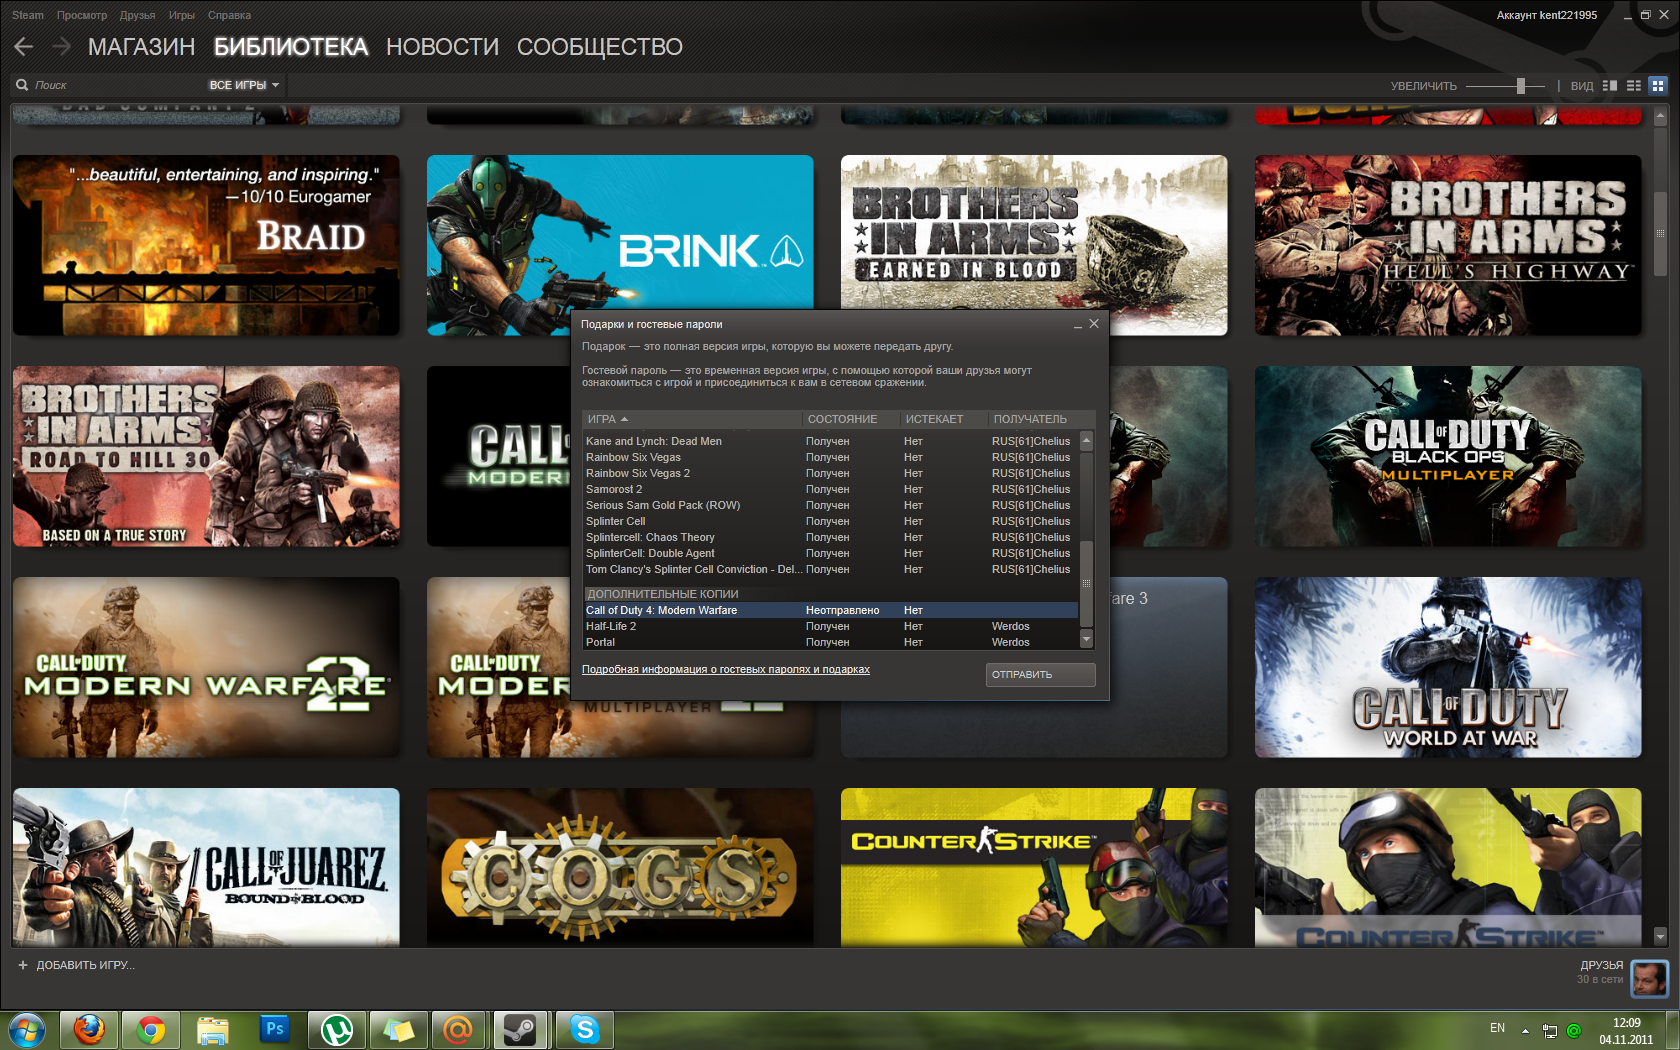The image size is (1680, 1050).
Task: Open Skype from the taskbar
Action: 584,1030
